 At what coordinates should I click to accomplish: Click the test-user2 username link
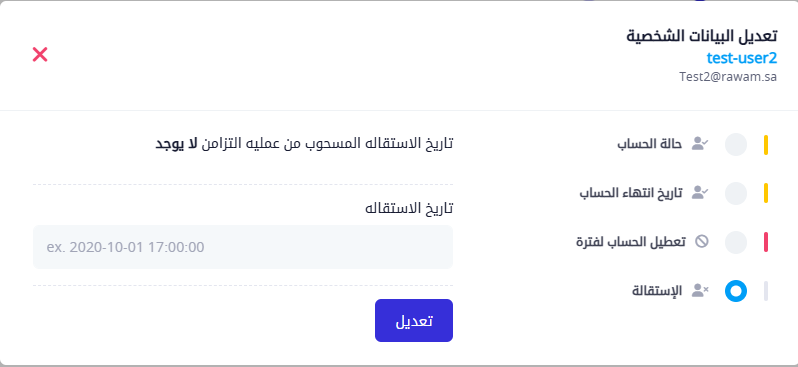[742, 58]
